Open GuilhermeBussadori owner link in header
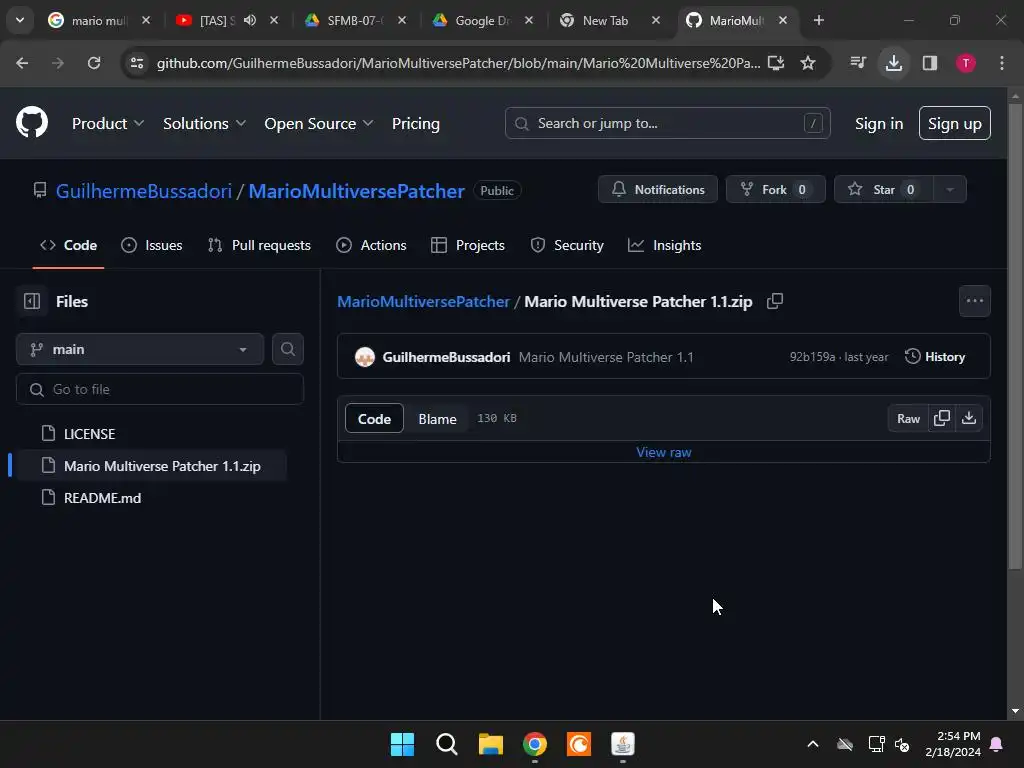Screen dimensions: 1024x768 point(144,191)
